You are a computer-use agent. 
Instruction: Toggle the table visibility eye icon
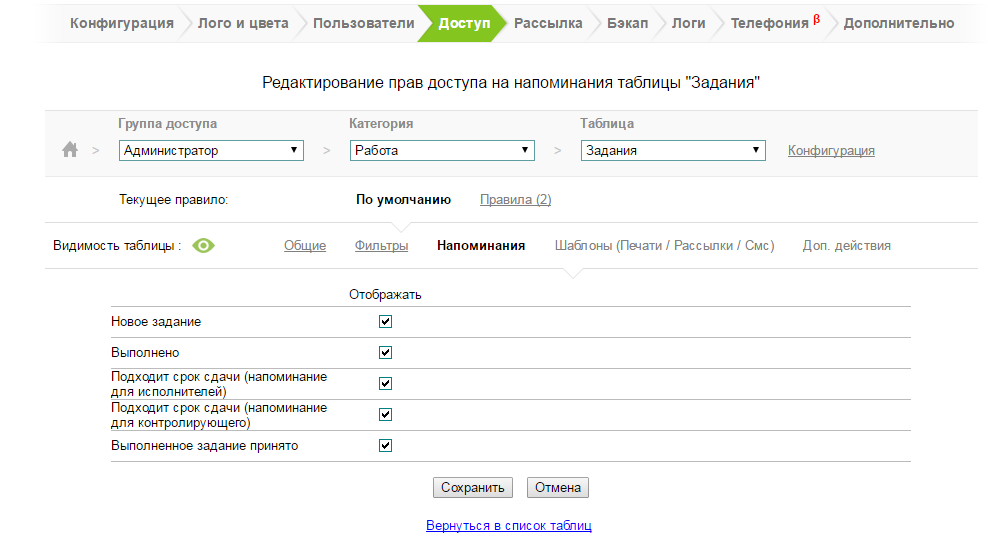pyautogui.click(x=204, y=246)
